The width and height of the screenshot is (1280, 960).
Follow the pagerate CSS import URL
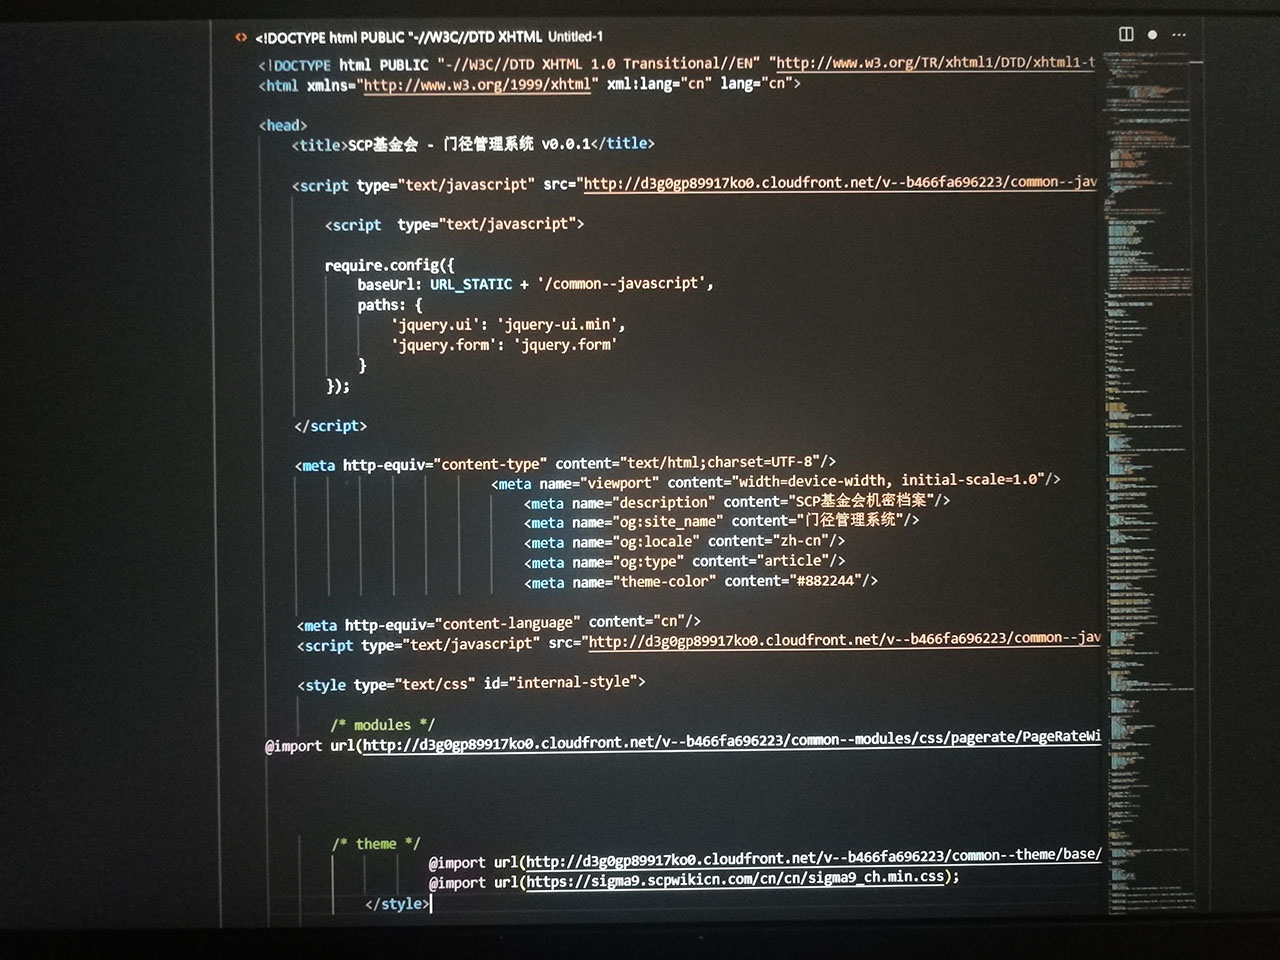coord(730,741)
